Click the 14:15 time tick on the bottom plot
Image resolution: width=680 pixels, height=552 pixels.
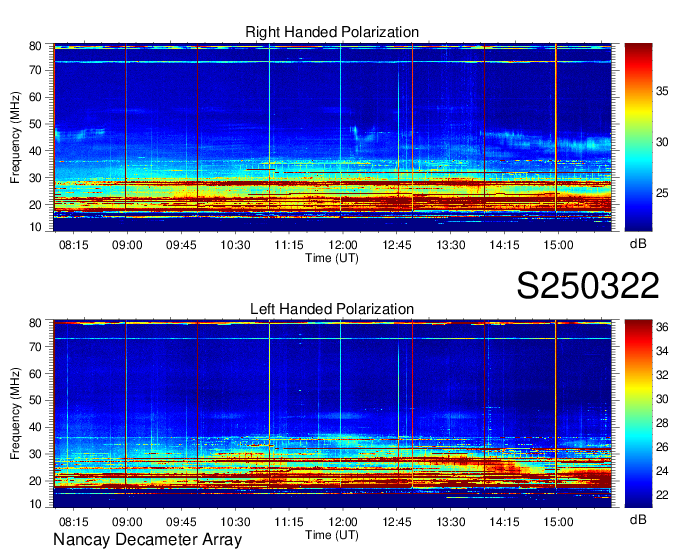[x=504, y=522]
